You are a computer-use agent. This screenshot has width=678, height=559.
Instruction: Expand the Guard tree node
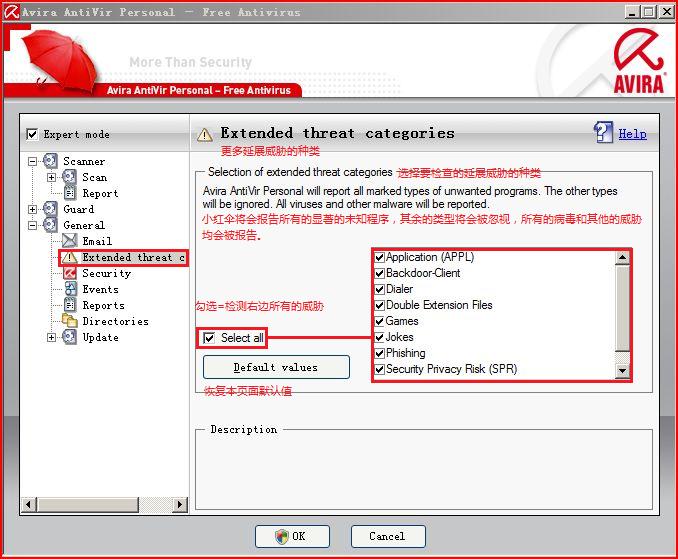[x=32, y=209]
